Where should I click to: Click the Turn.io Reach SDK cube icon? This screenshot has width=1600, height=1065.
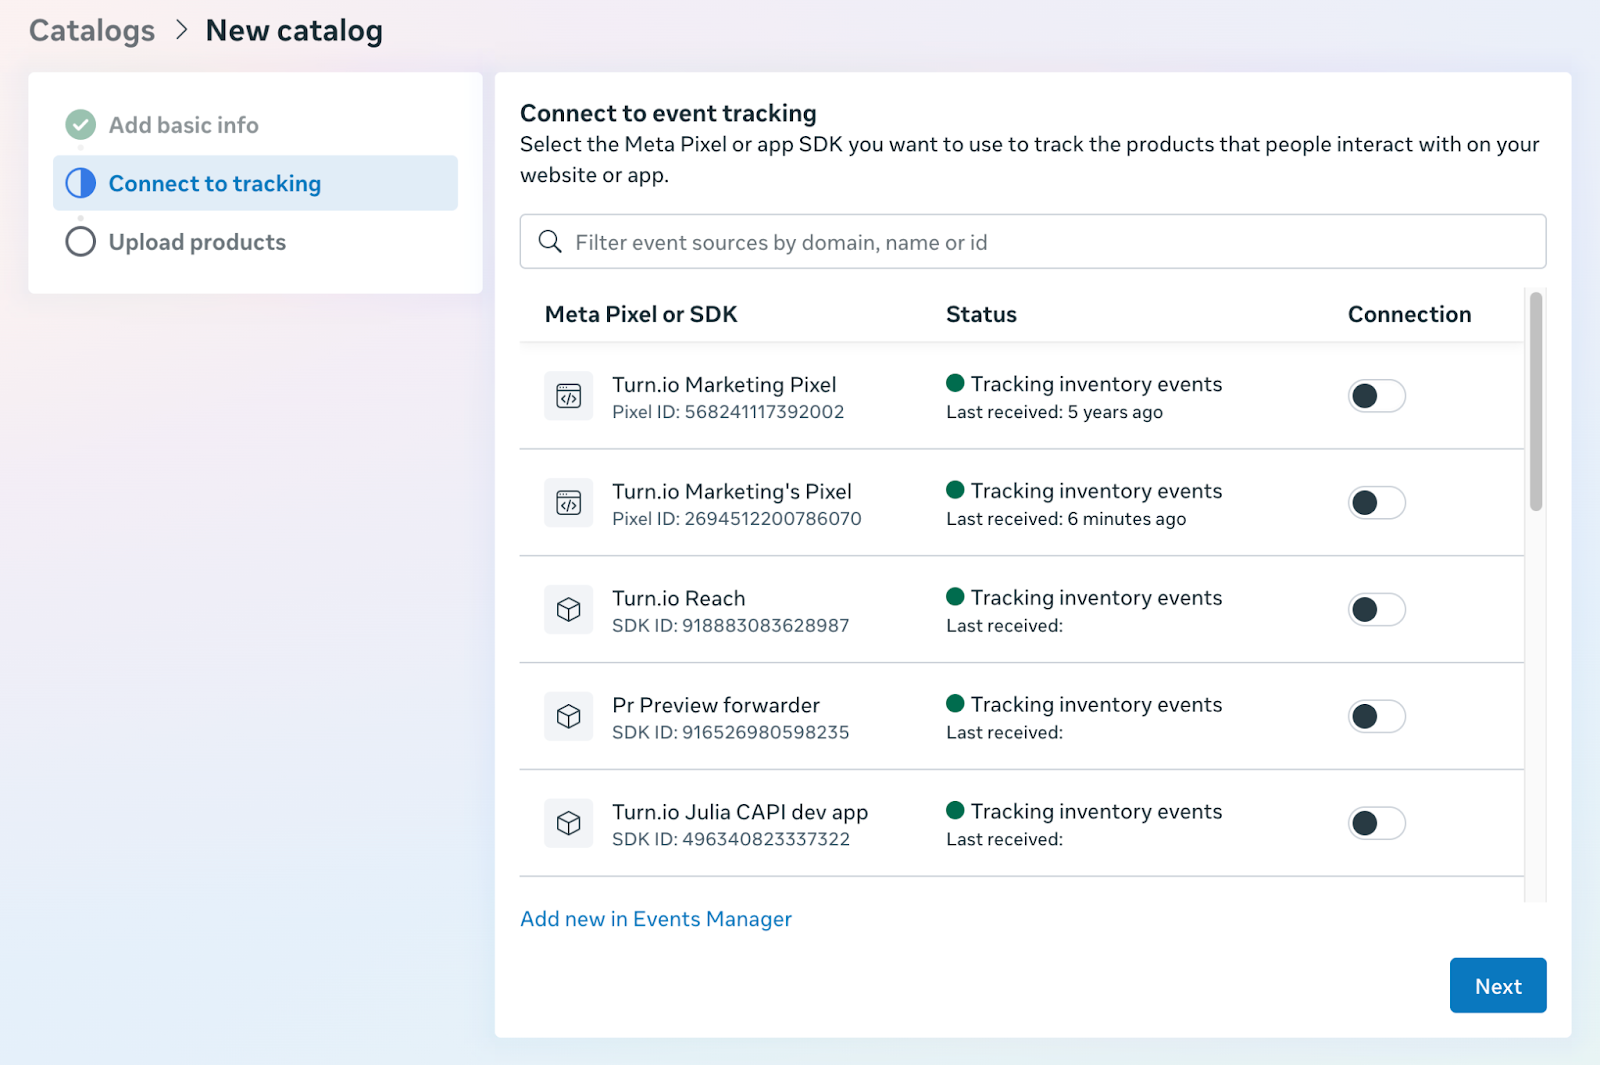[x=568, y=610]
